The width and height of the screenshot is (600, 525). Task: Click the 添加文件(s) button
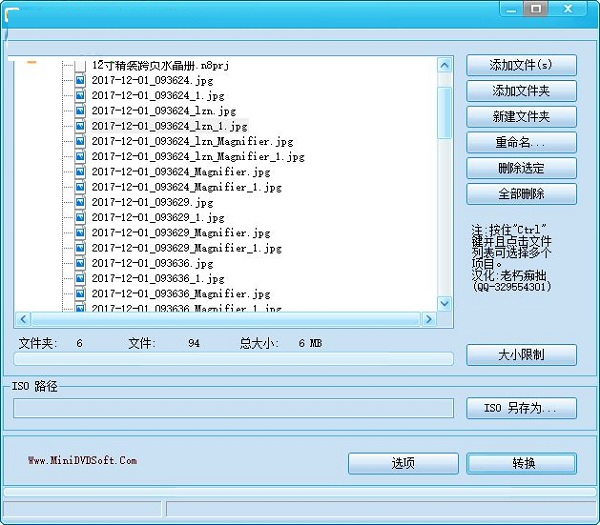pos(521,65)
